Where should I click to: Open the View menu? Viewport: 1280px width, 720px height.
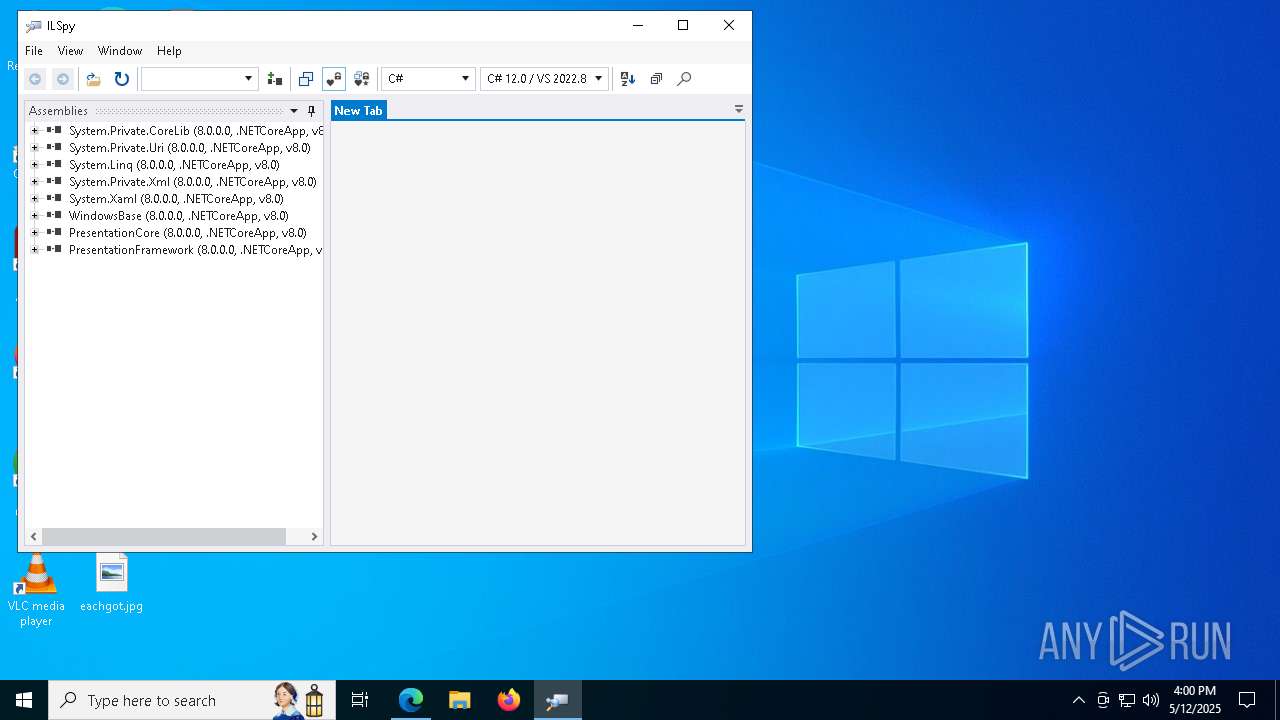point(70,51)
